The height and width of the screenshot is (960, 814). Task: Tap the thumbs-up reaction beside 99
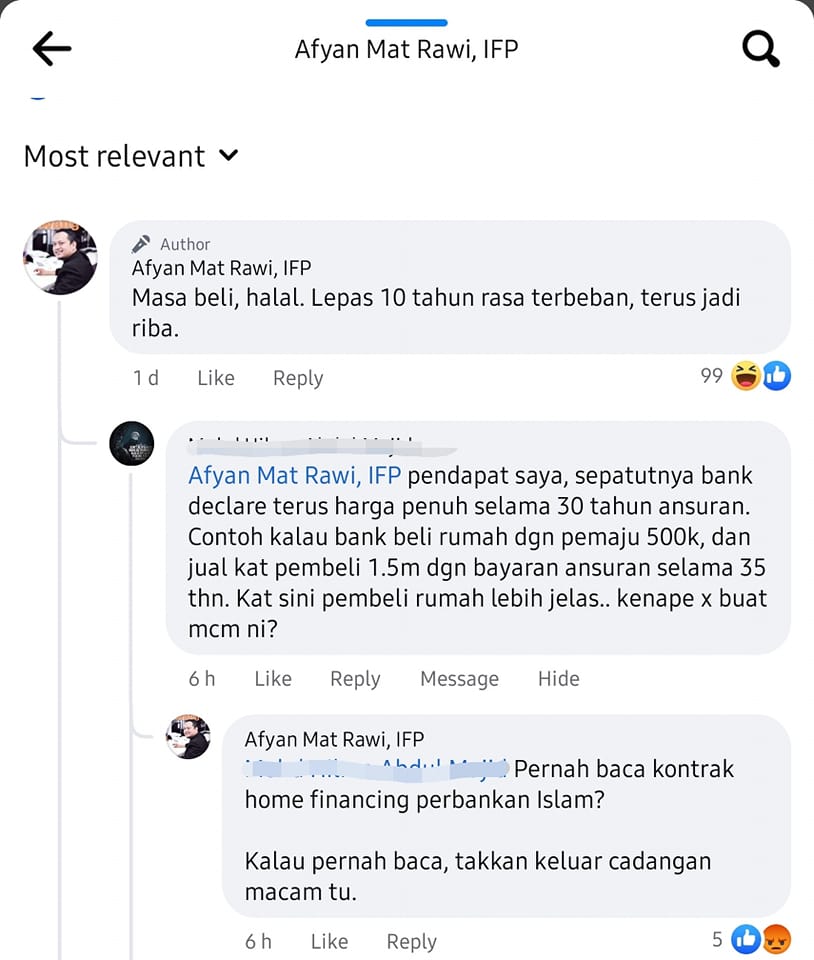(777, 376)
